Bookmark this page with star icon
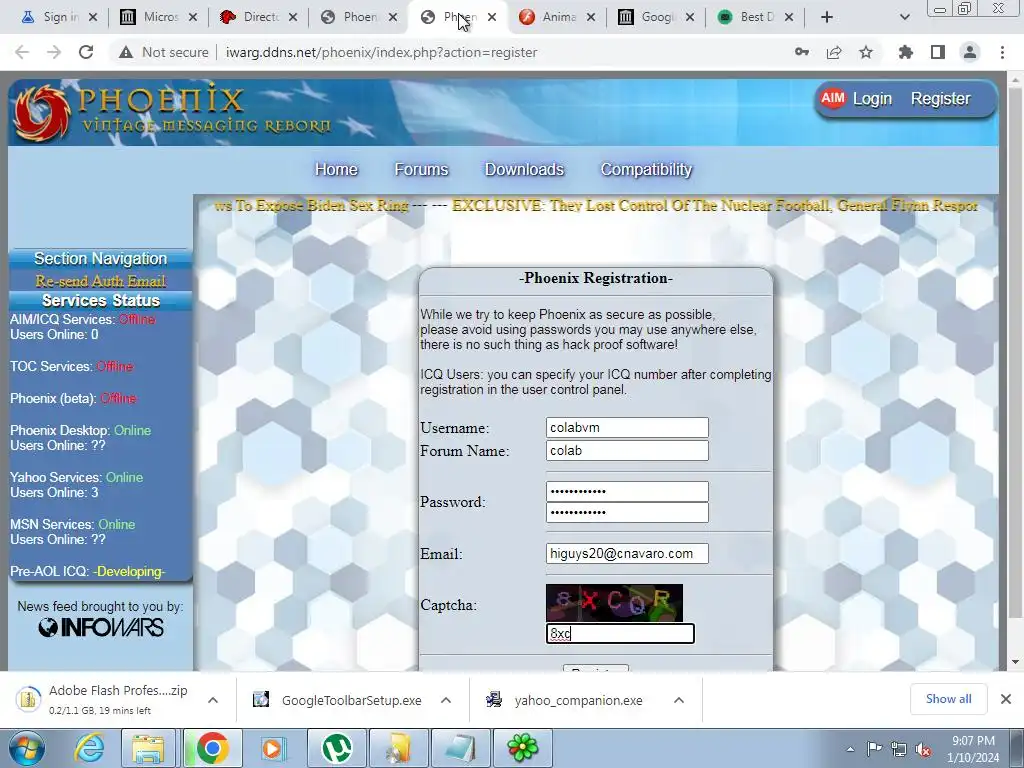Image resolution: width=1024 pixels, height=768 pixels. click(x=866, y=52)
